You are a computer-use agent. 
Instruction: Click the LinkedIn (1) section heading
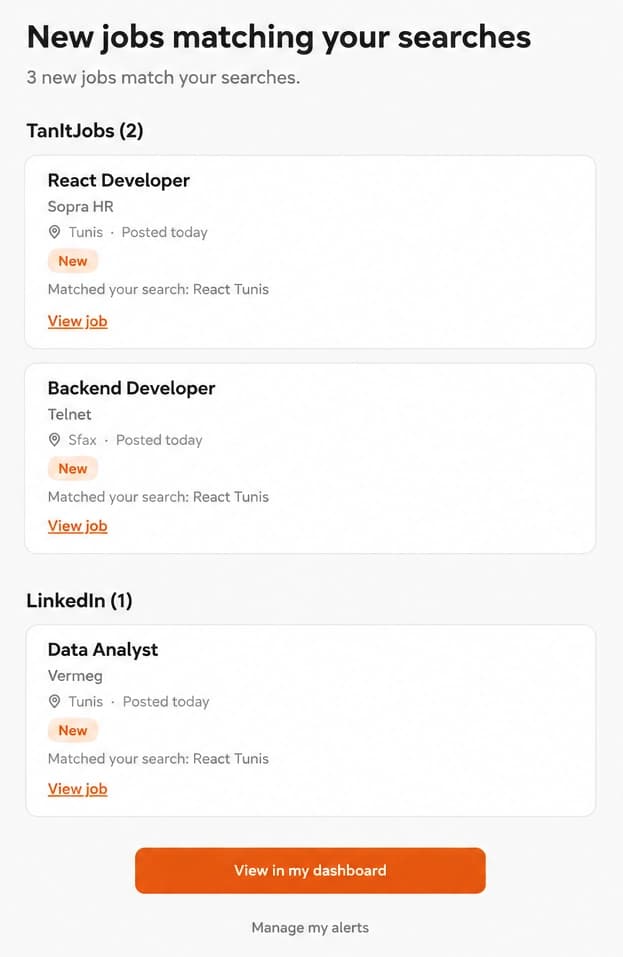point(79,601)
